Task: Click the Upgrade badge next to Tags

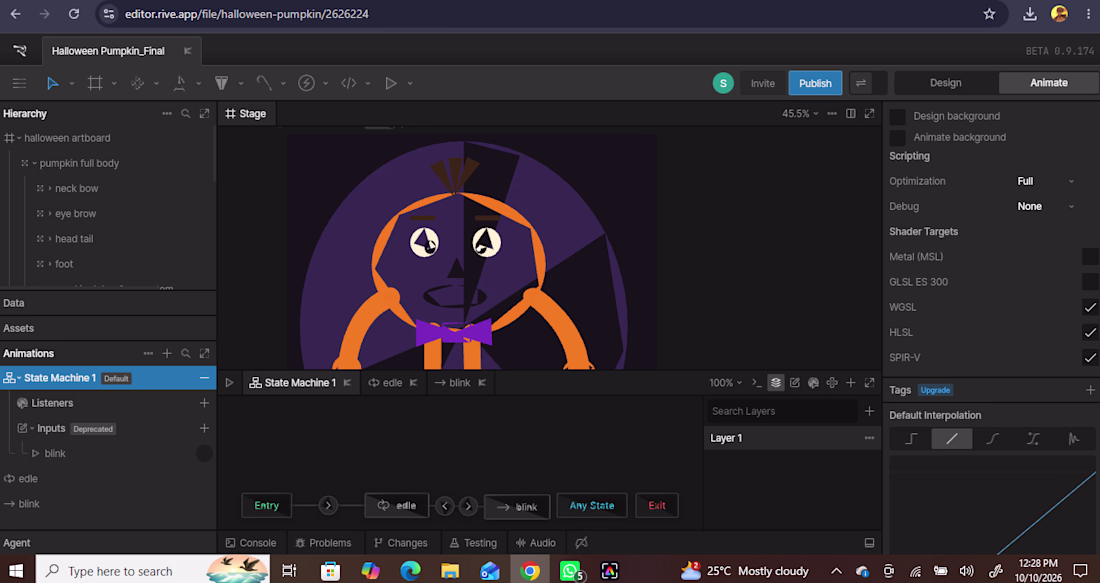Action: click(x=935, y=390)
